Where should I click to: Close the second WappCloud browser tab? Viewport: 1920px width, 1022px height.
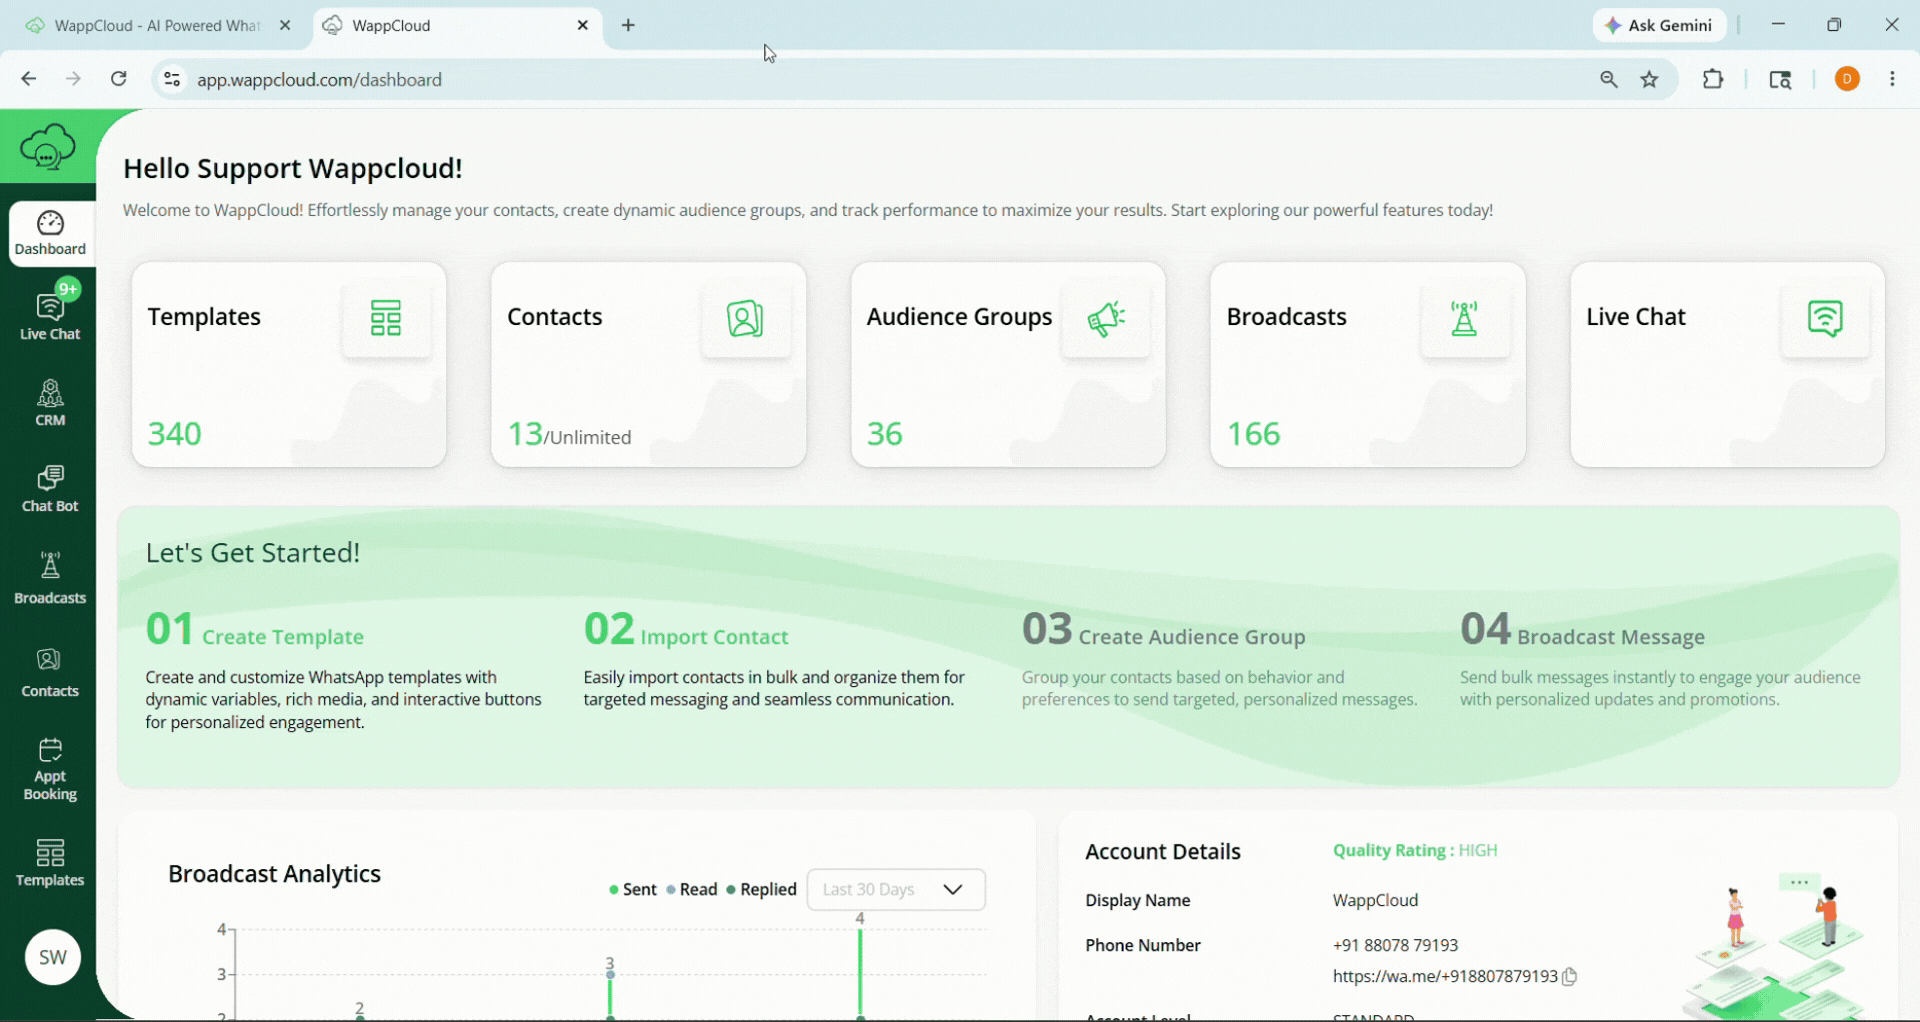583,26
